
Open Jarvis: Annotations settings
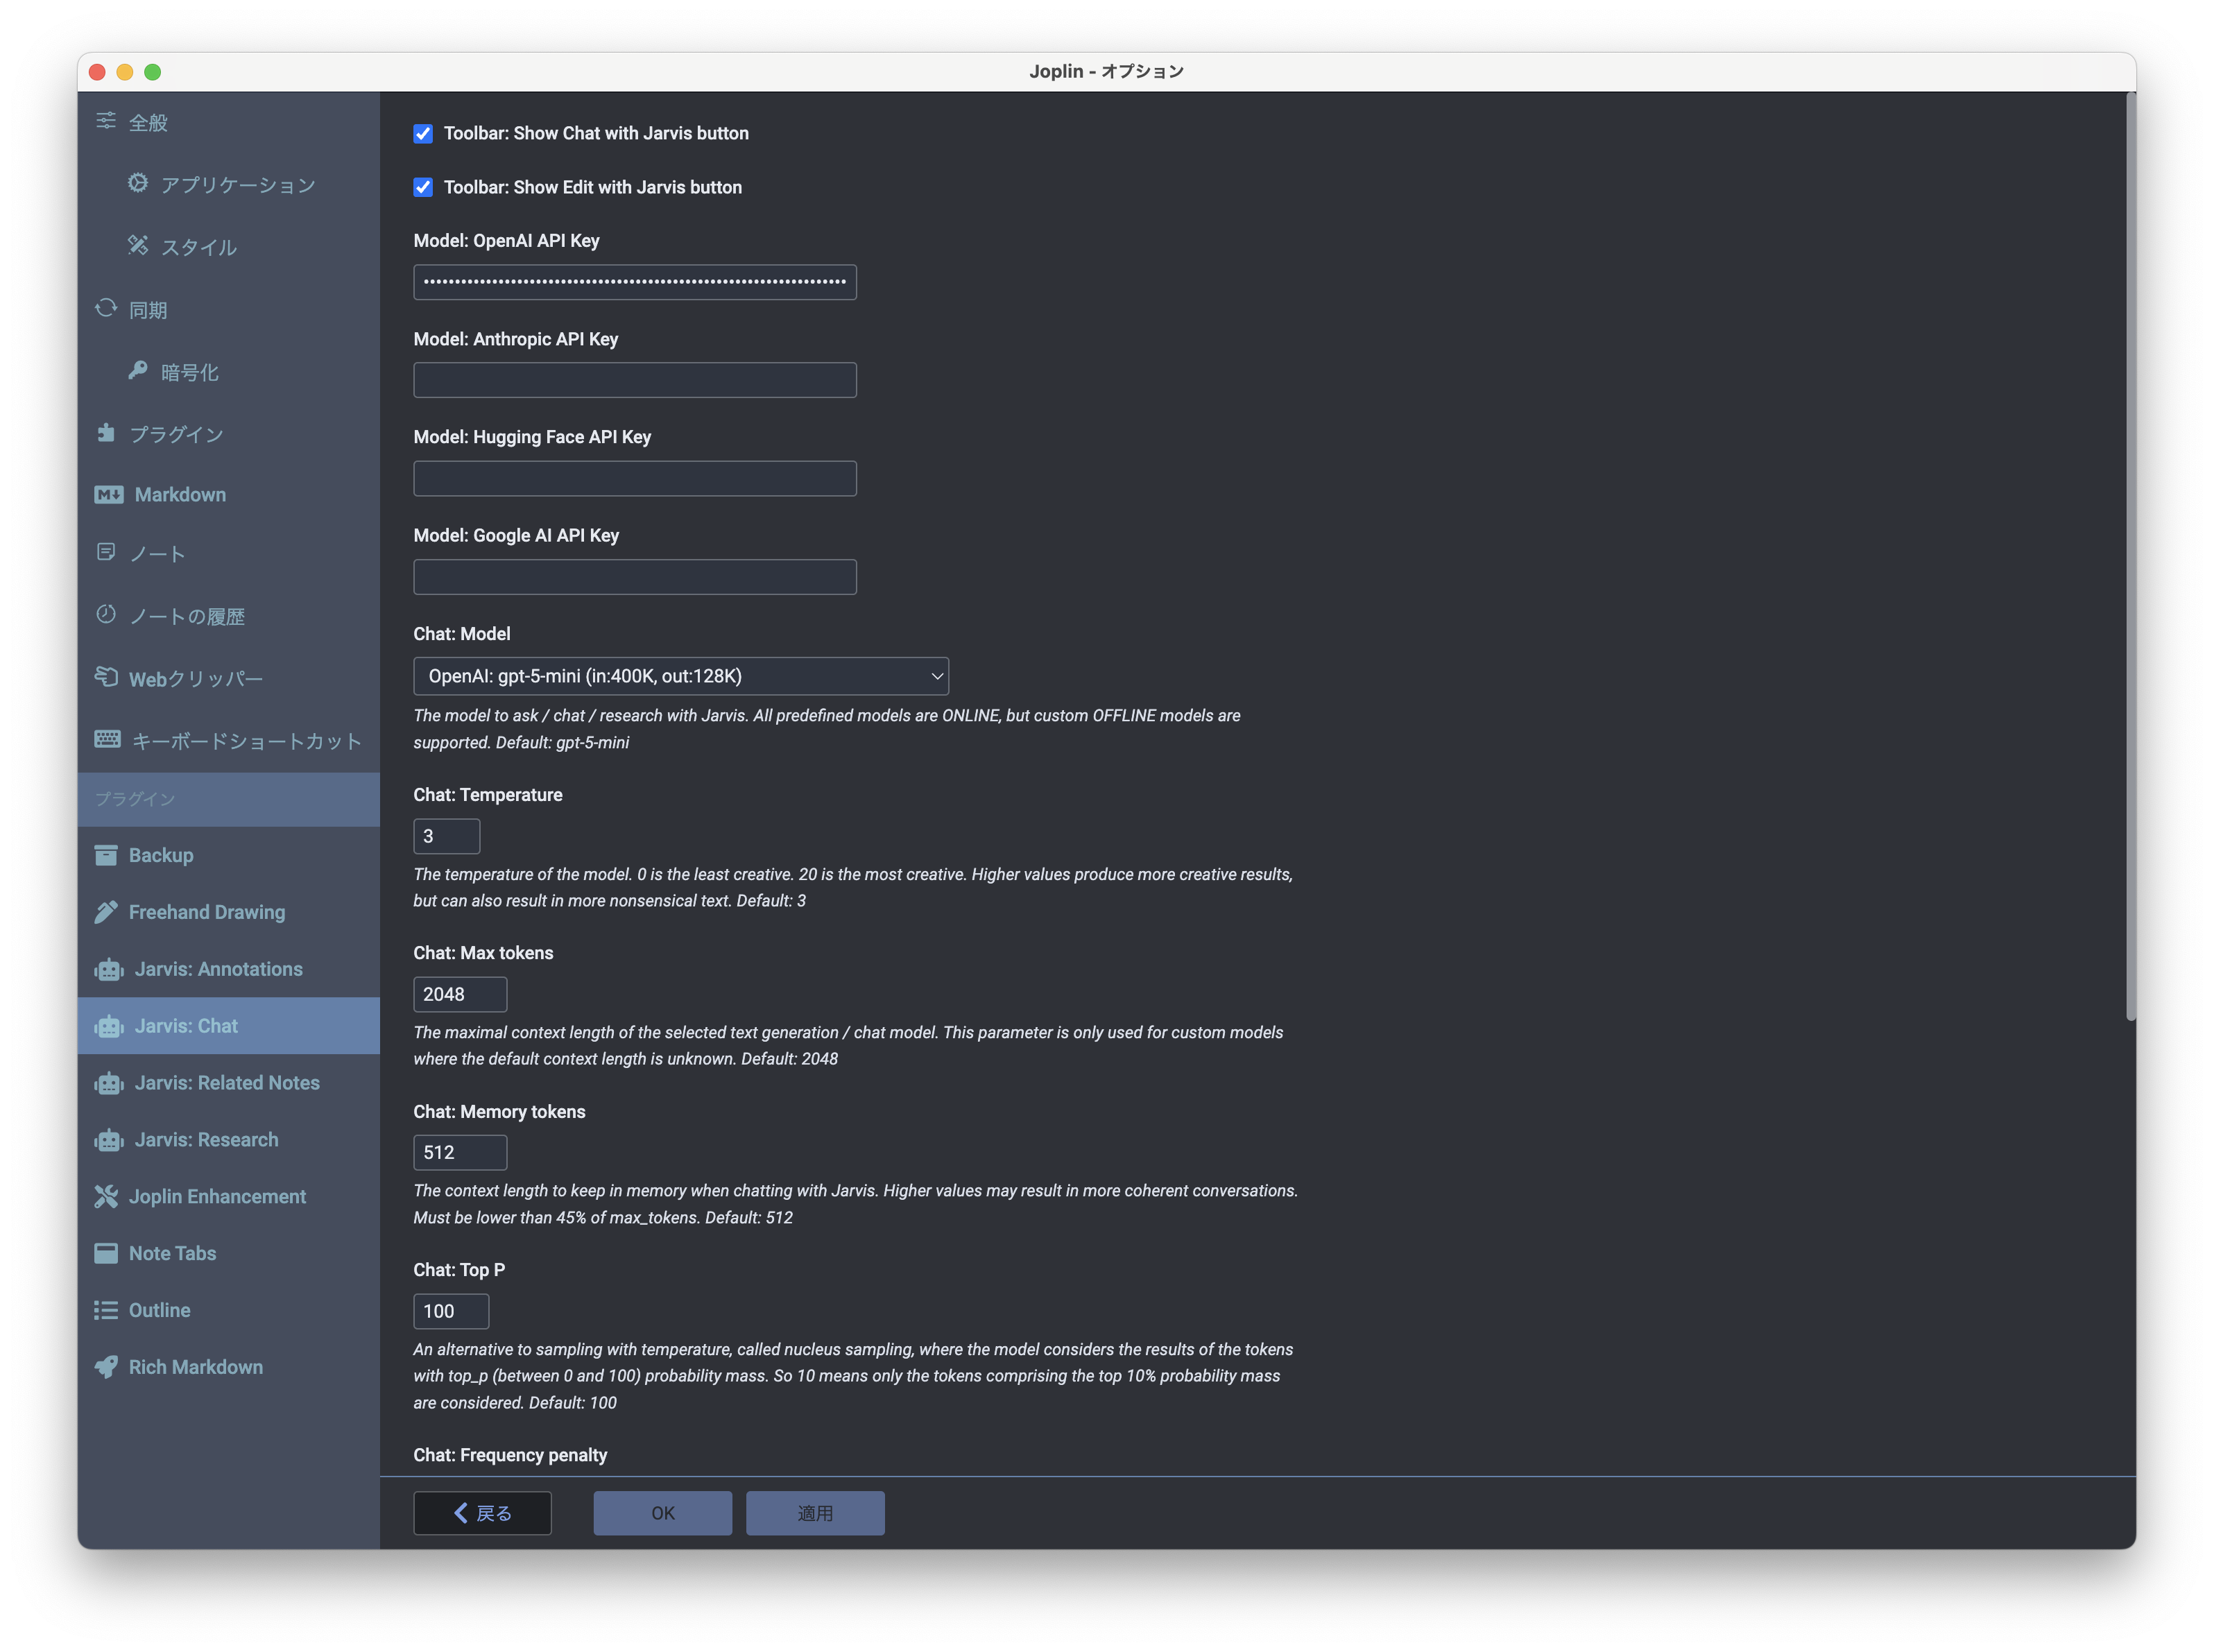218,968
